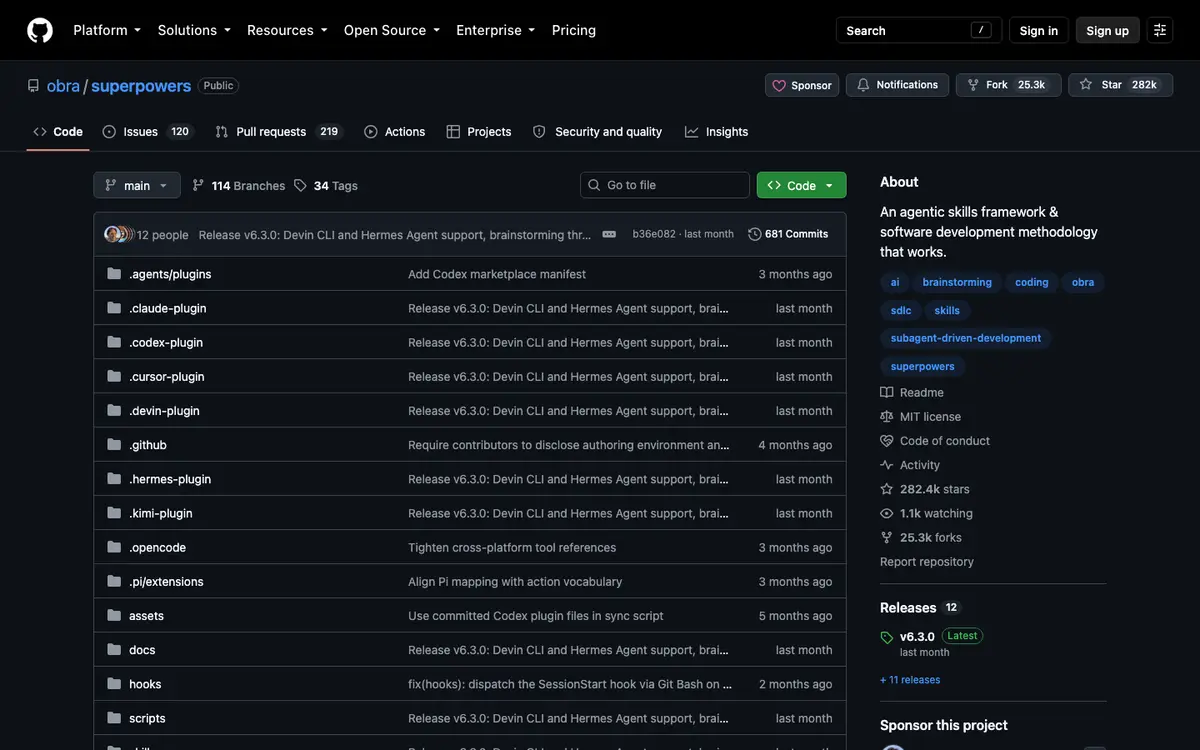
Task: Switch to the Actions tab
Action: coord(395,132)
